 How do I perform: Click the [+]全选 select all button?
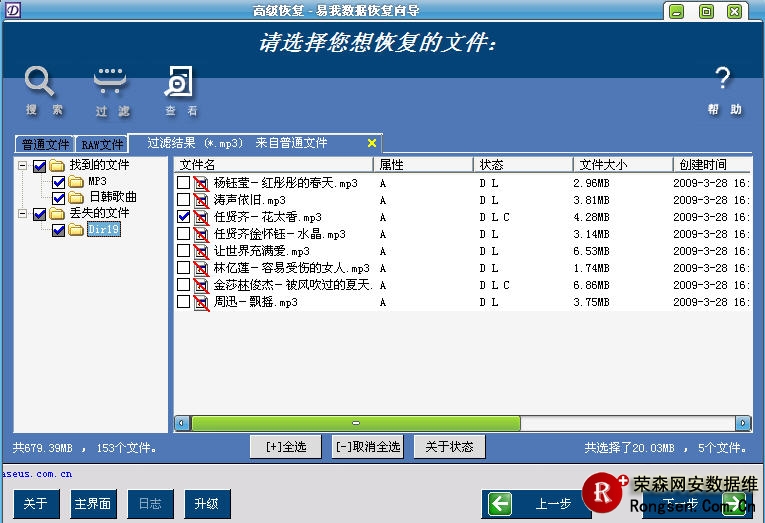(286, 447)
